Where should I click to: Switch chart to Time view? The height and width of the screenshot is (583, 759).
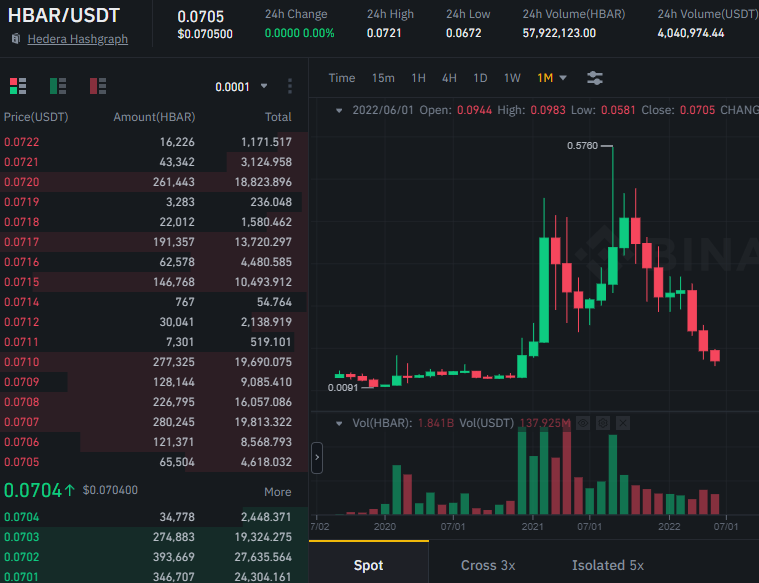(342, 78)
